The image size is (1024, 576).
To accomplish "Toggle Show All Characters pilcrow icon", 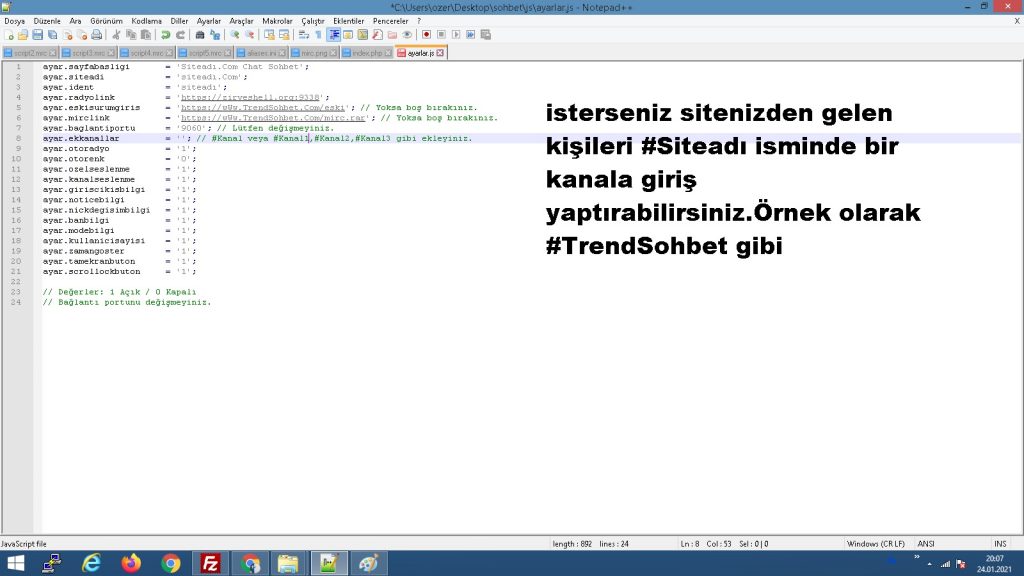I will (318, 35).
